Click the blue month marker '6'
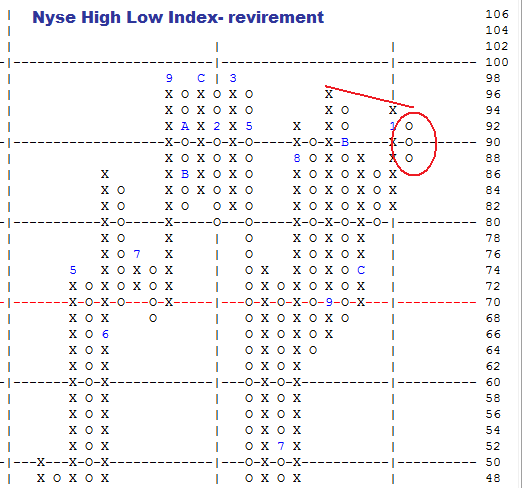Screen dimensions: 531x488 coord(105,335)
